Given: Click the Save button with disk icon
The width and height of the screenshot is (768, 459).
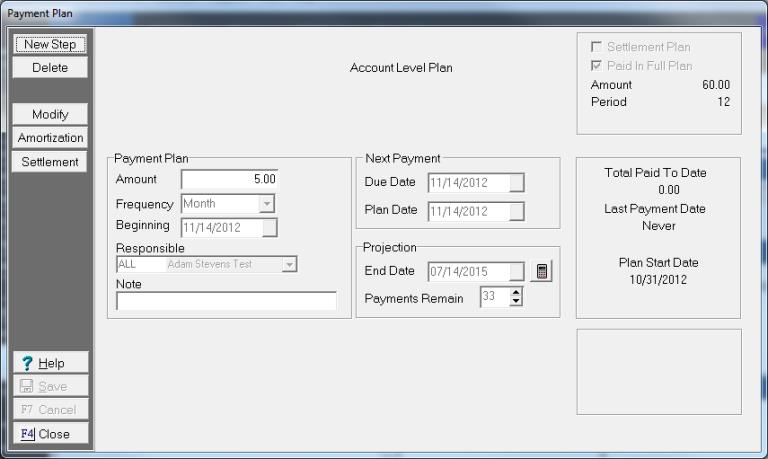Looking at the screenshot, I should [x=50, y=387].
